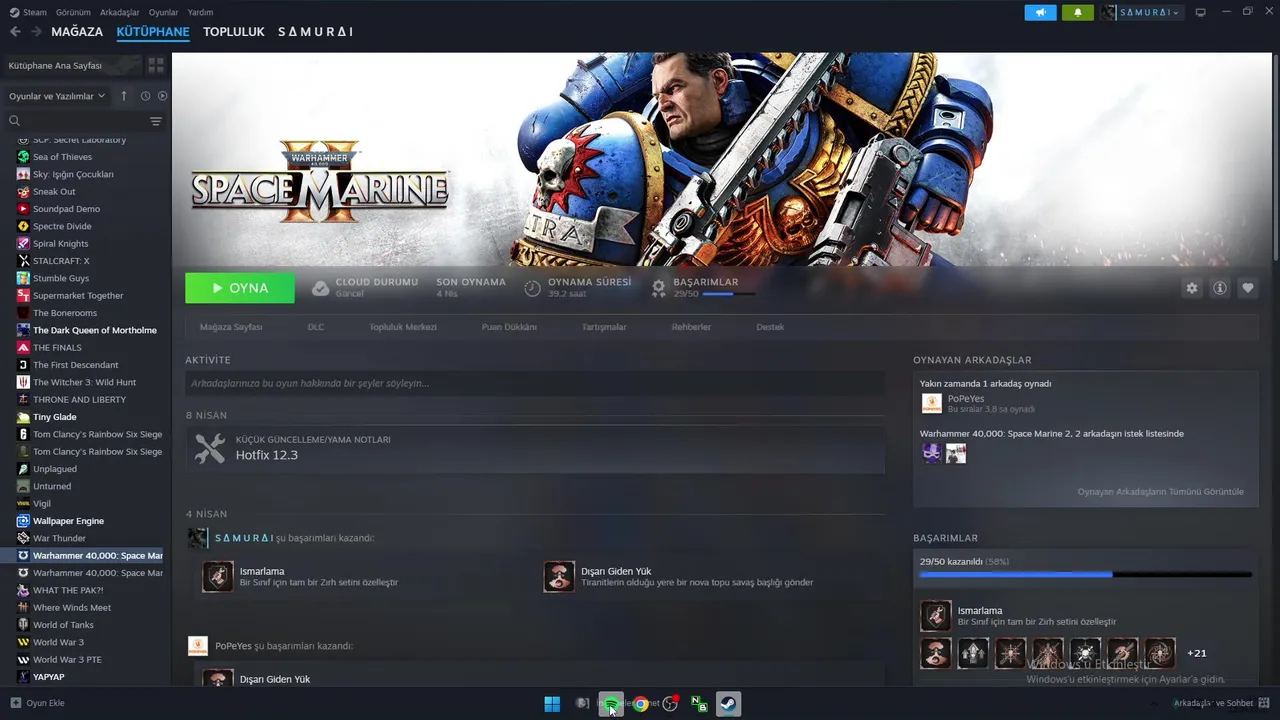This screenshot has height=720, width=1280.
Task: Click the Başarımlar achievements header icon
Action: 658,288
